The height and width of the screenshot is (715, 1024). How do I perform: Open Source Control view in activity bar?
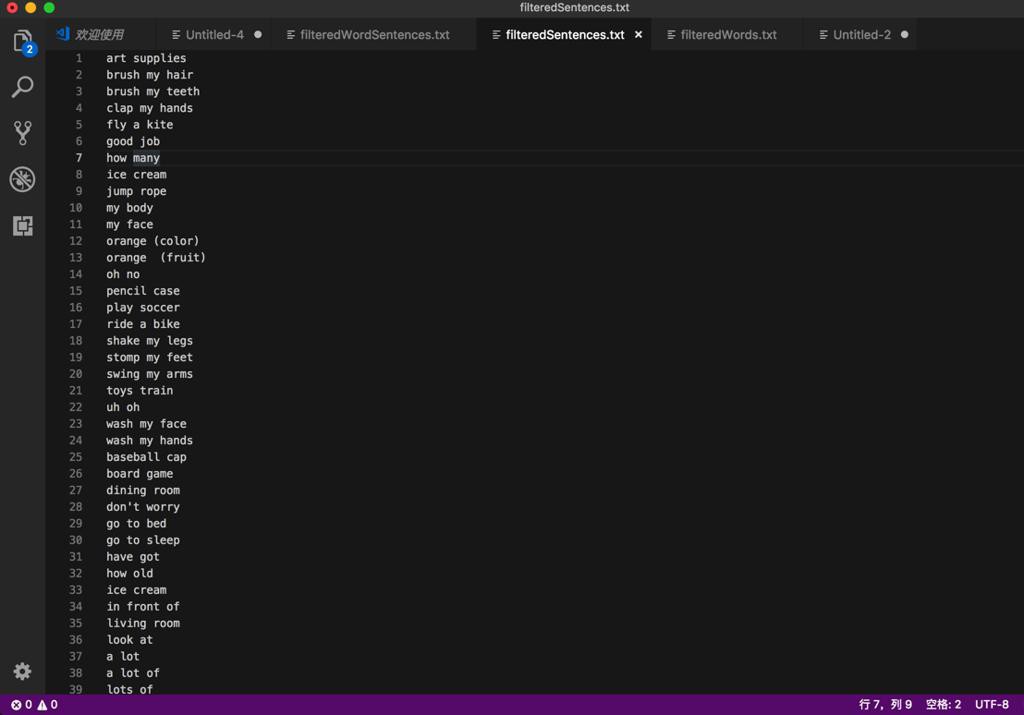(x=23, y=133)
